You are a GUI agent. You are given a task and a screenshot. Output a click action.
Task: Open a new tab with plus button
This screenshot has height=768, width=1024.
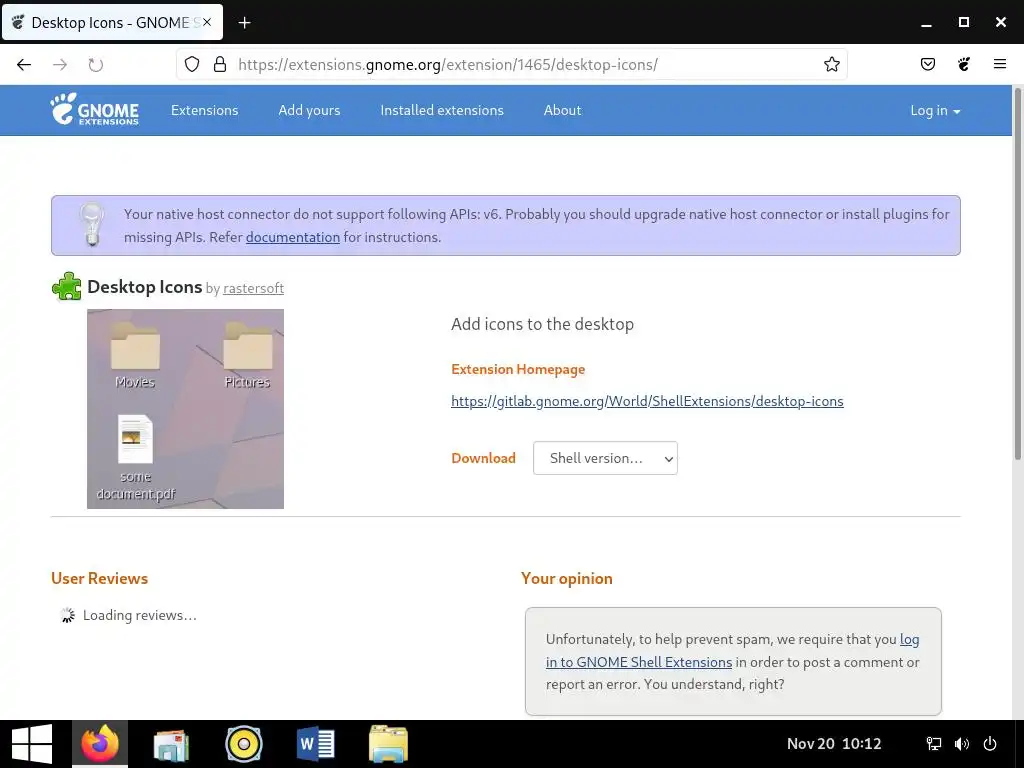[244, 23]
